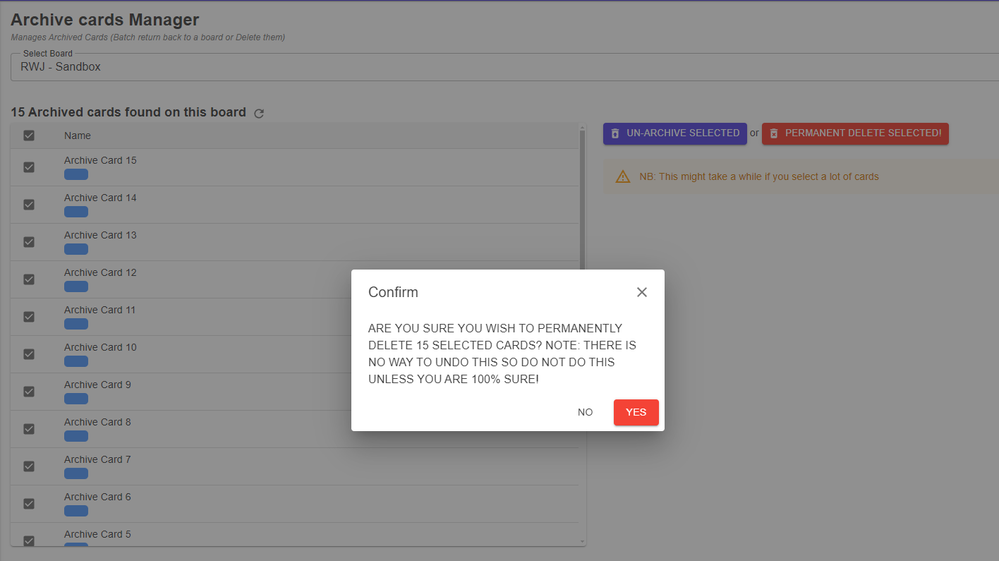Screen dimensions: 999x561
Task: Click the trash icon in PERMANENT DELETE button
Action: point(773,134)
